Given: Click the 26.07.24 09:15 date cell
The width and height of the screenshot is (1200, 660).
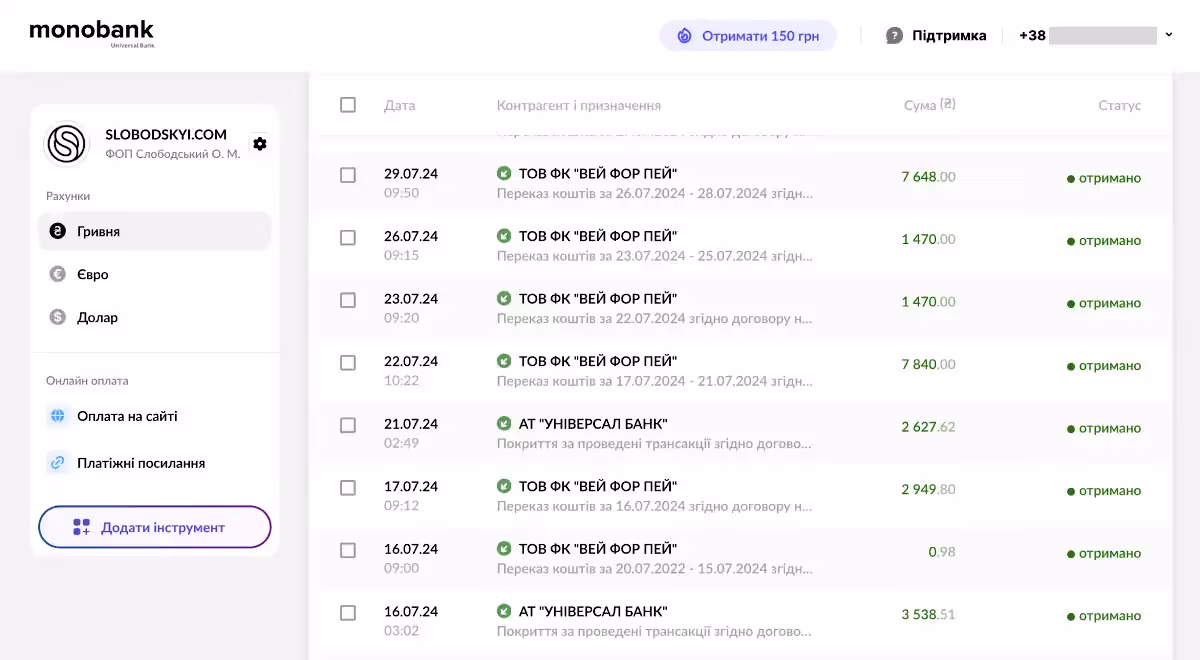Looking at the screenshot, I should pos(411,246).
